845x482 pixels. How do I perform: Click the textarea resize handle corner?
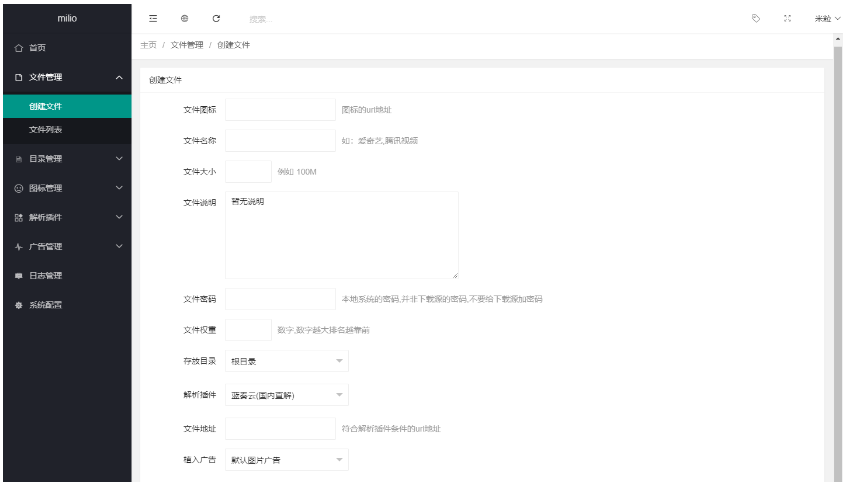point(455,276)
